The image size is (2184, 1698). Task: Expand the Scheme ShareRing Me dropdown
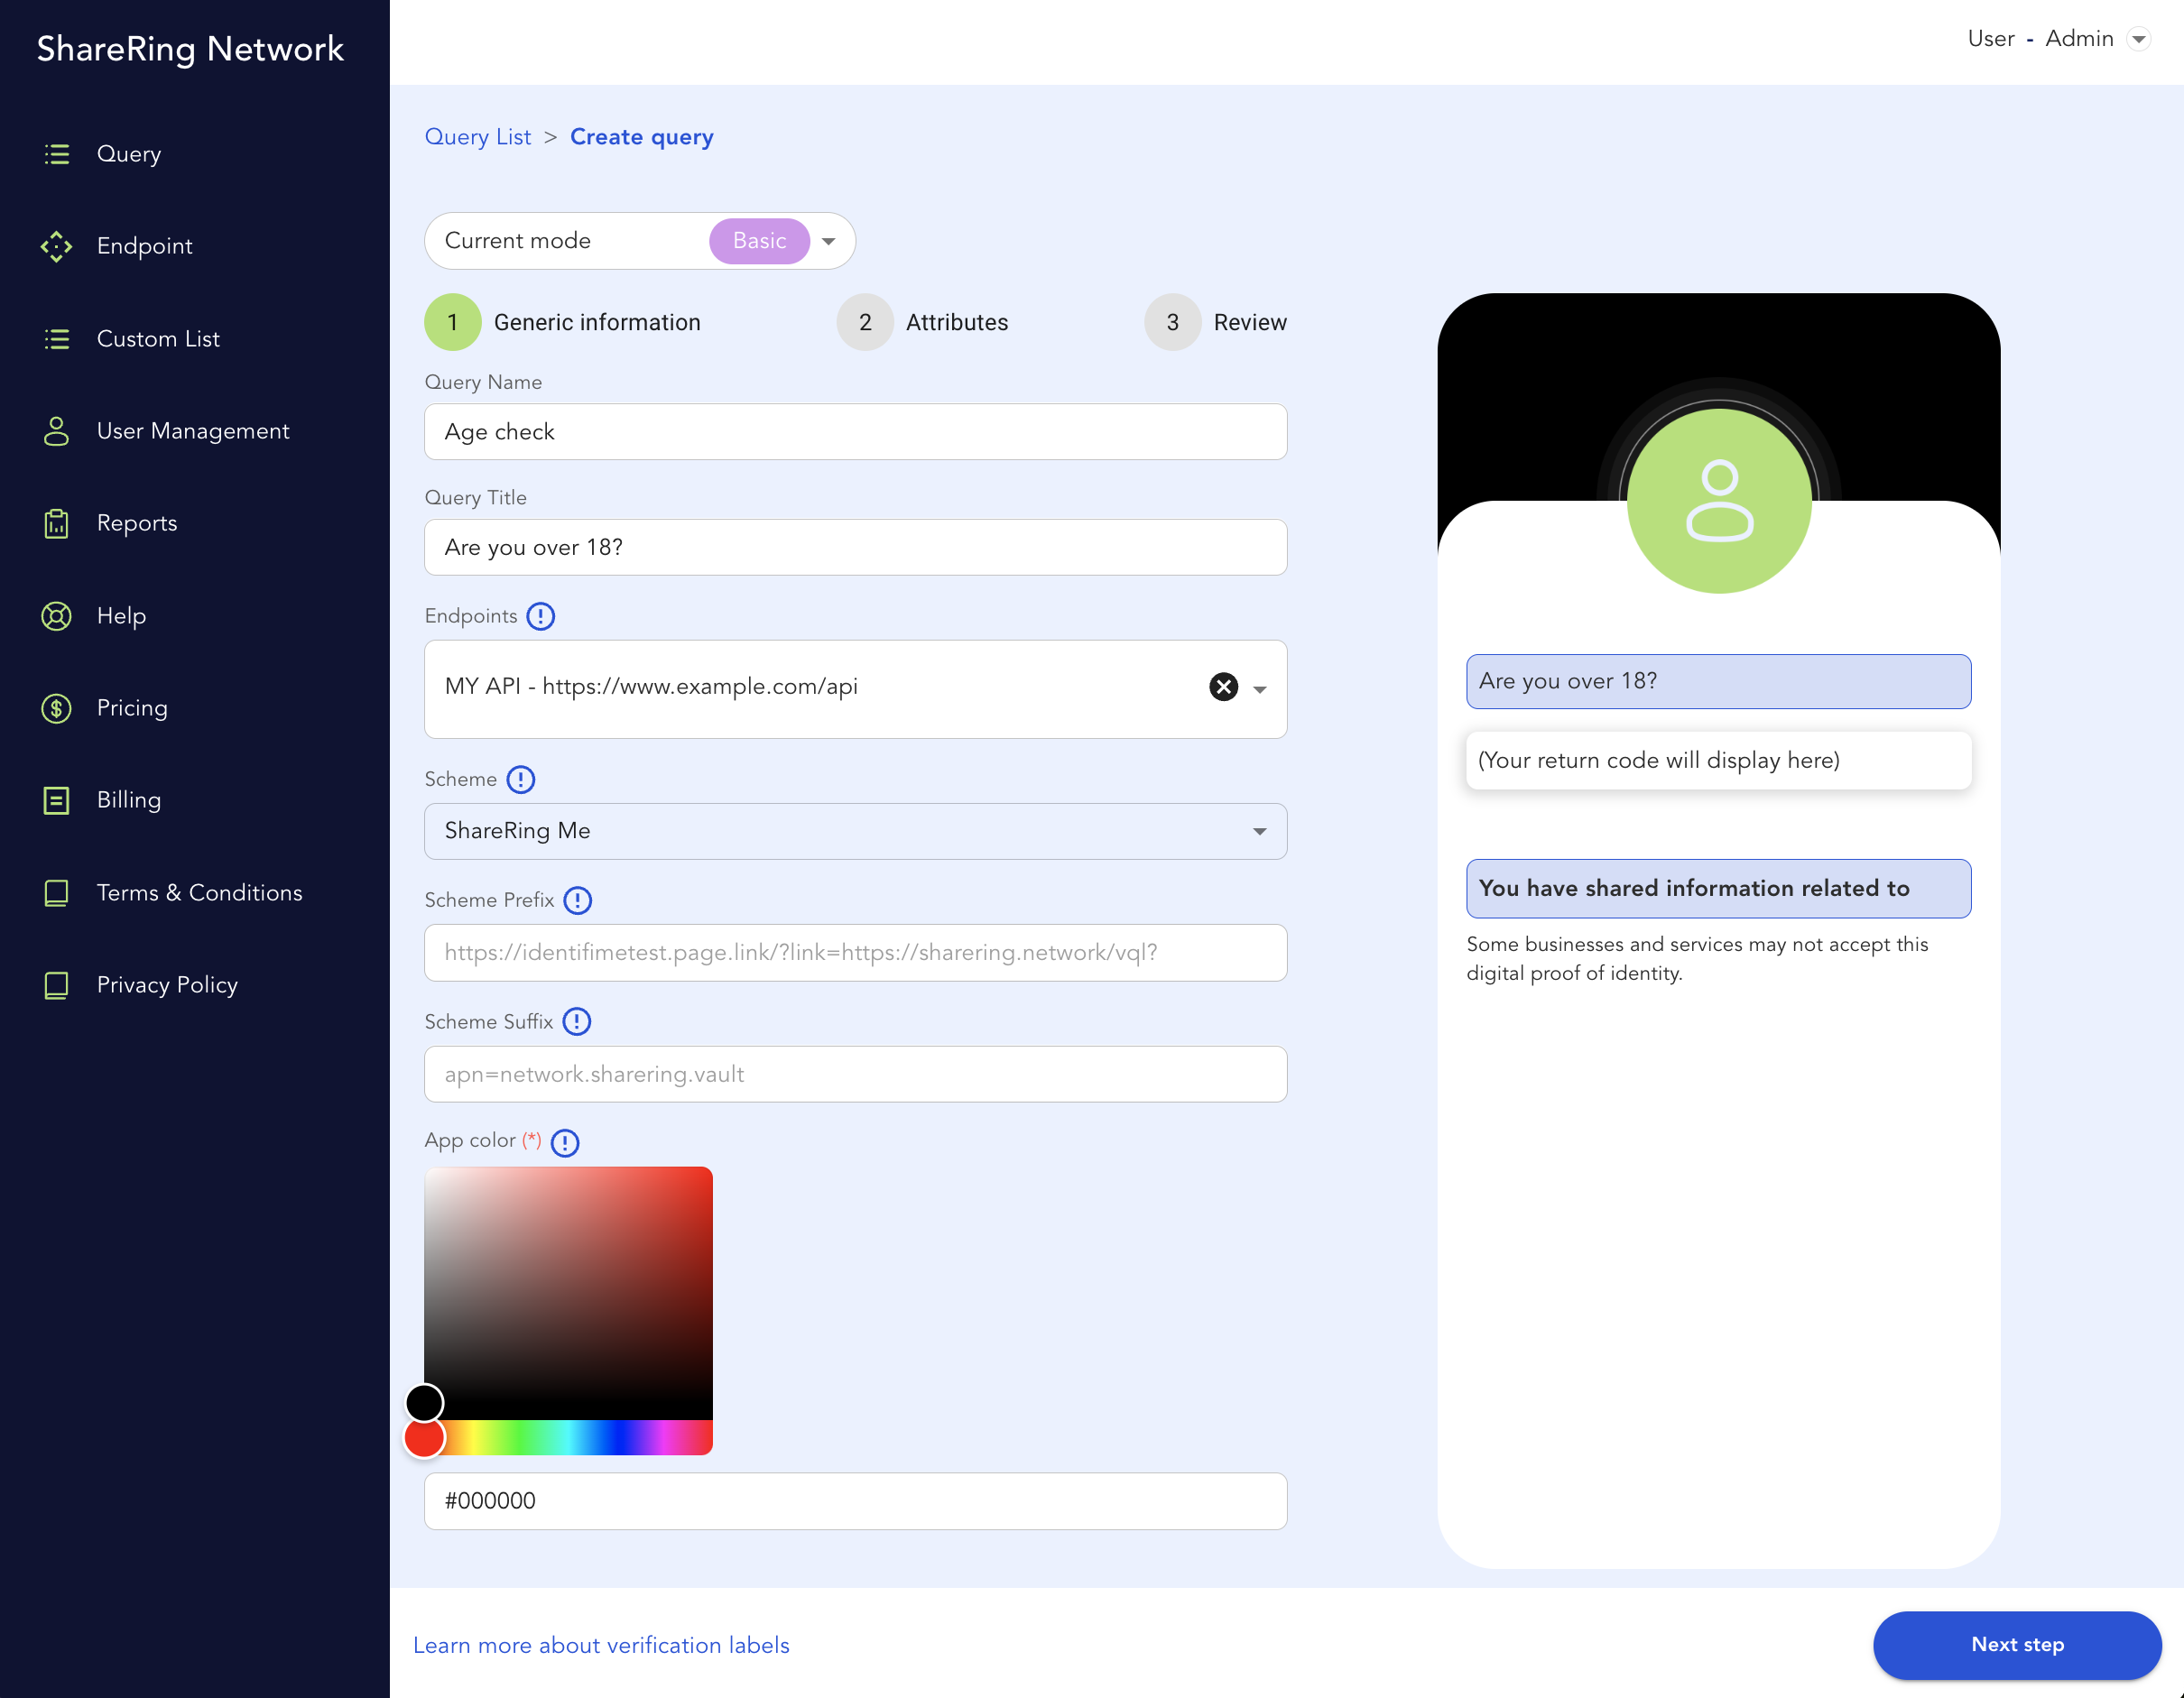pos(1259,831)
